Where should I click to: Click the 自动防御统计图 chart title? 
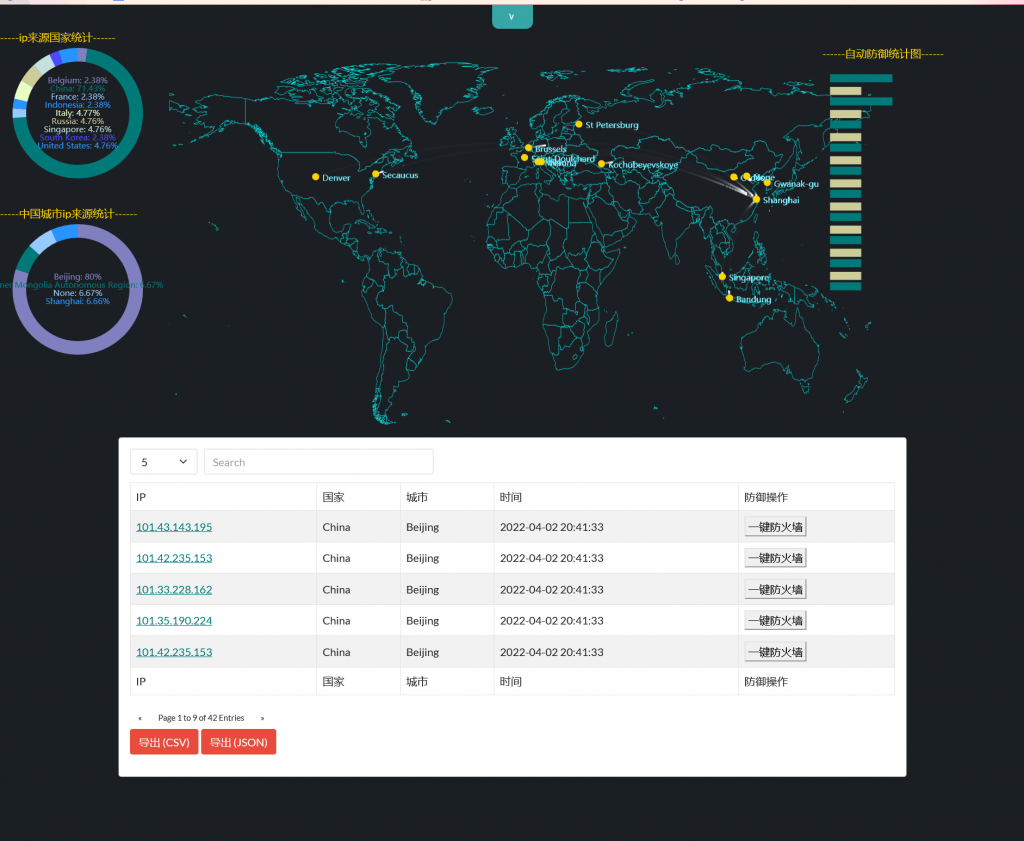883,54
